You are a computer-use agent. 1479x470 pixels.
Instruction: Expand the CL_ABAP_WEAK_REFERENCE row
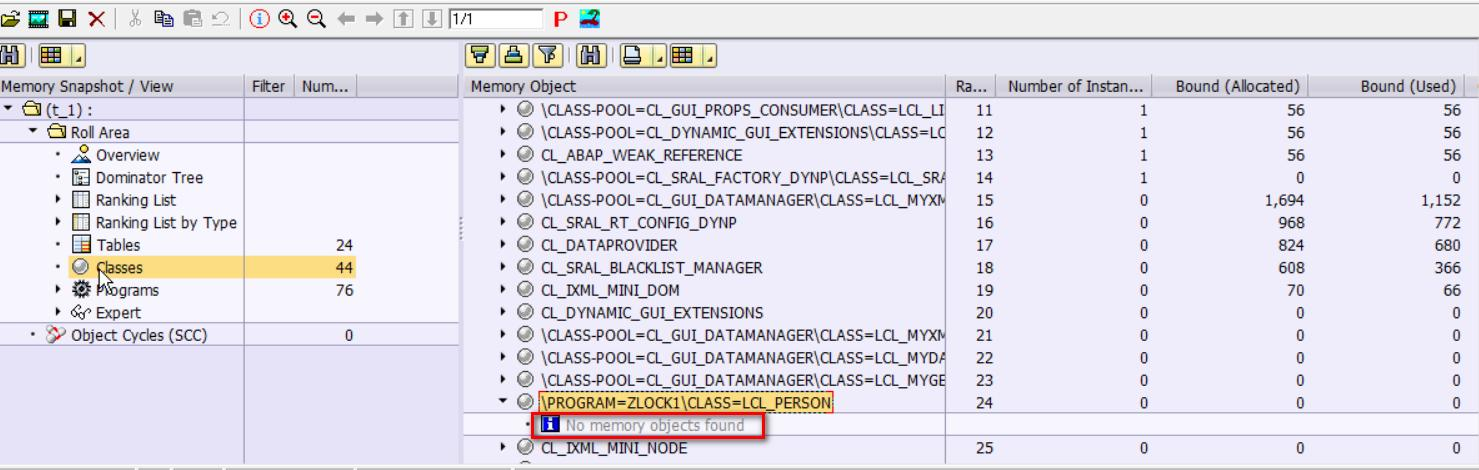[504, 155]
